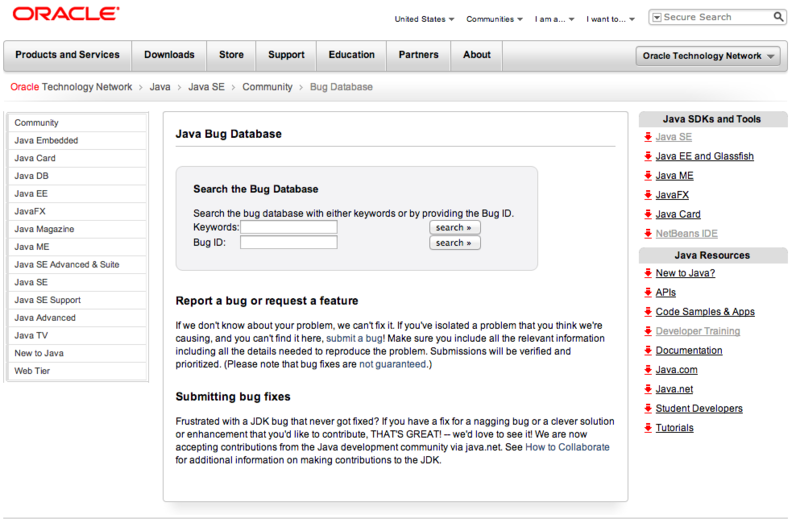Screen dimensions: 800x519
Task: Click the magnifier icon in Secure Search
Action: 778,17
